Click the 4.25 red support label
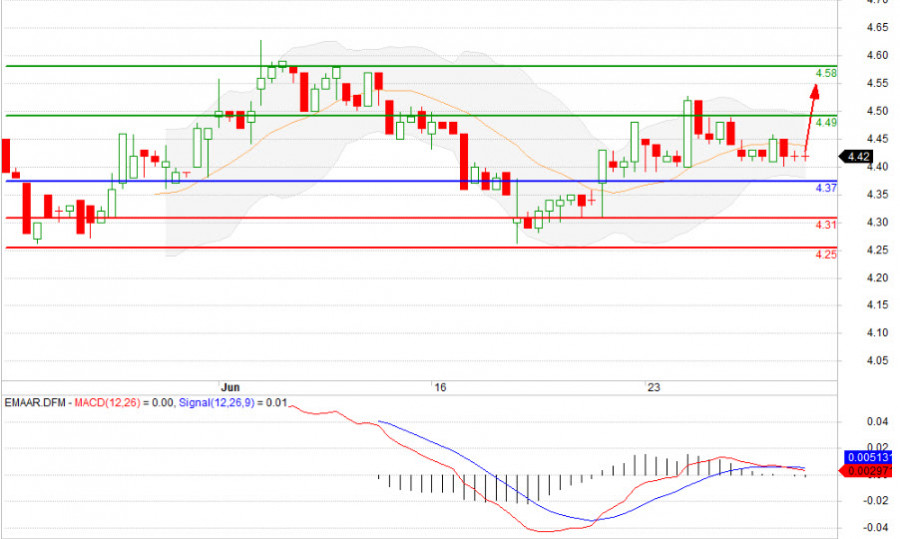900x539 pixels. click(x=826, y=255)
